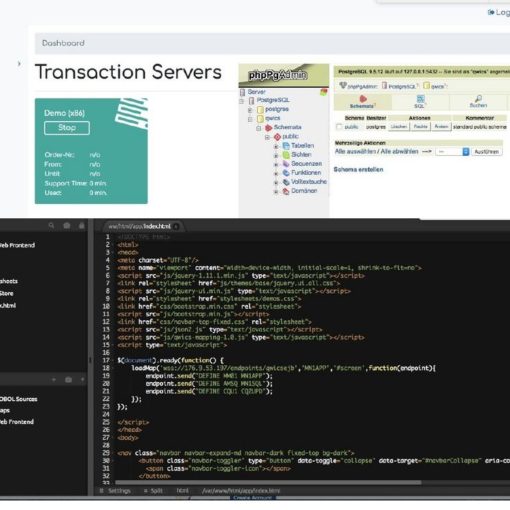Open the Schemata tab label in phpPgAdmin

click(x=362, y=106)
